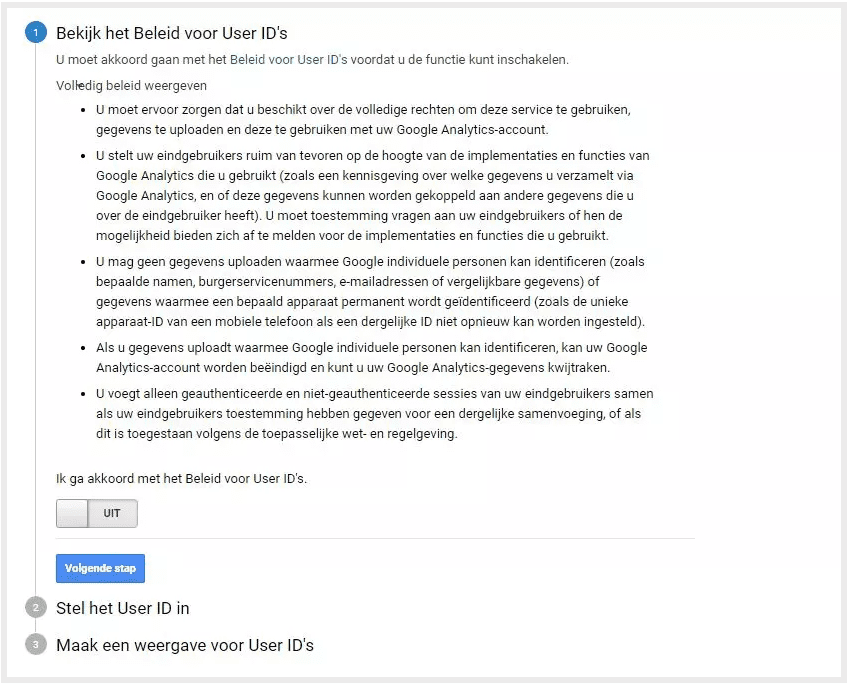Click the horizontal divider above 'Volgende stap'
847x684 pixels.
375,539
